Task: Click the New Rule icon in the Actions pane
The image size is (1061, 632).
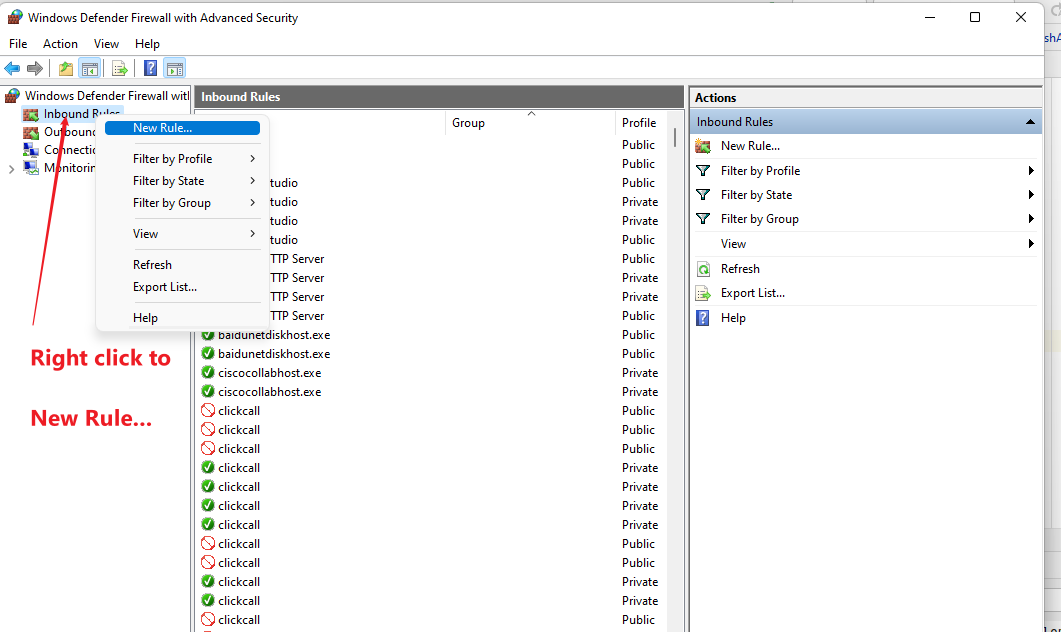Action: pyautogui.click(x=703, y=146)
